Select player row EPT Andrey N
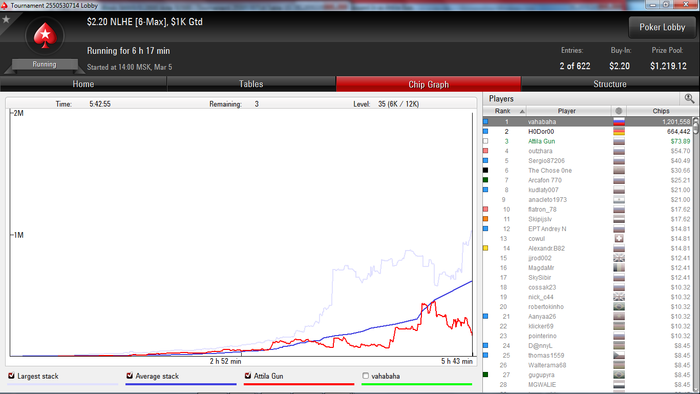This screenshot has height=394, width=700. (x=588, y=228)
